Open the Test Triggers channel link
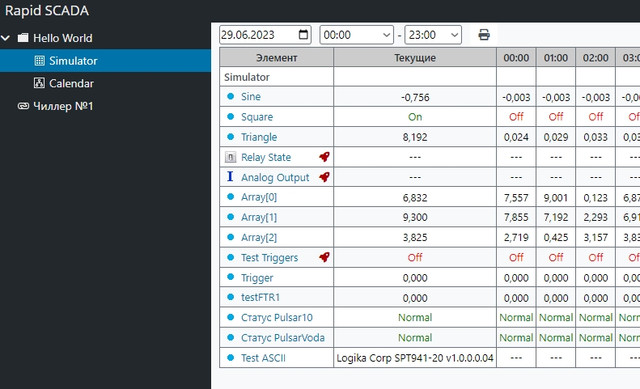The height and width of the screenshot is (389, 640). (x=269, y=258)
